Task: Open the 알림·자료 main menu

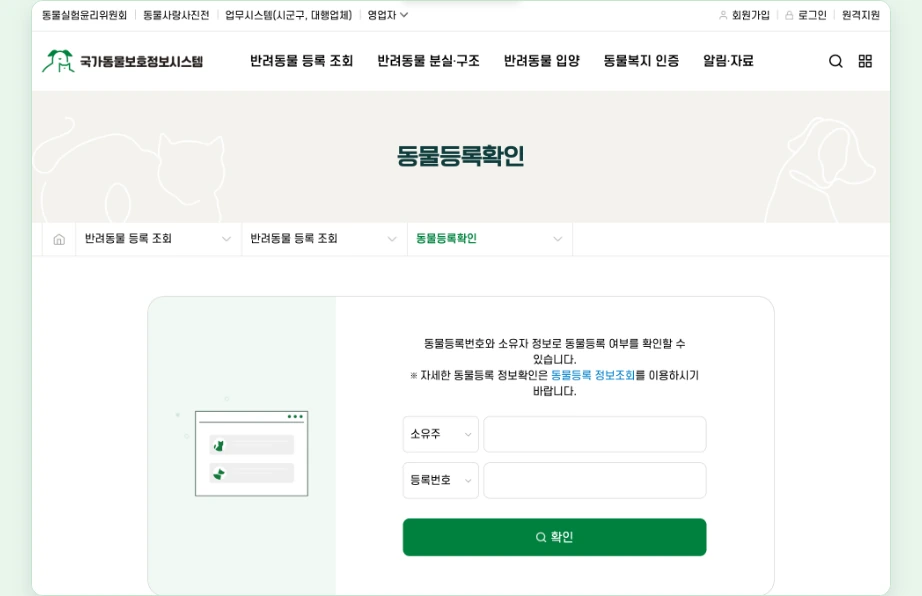Action: click(728, 61)
